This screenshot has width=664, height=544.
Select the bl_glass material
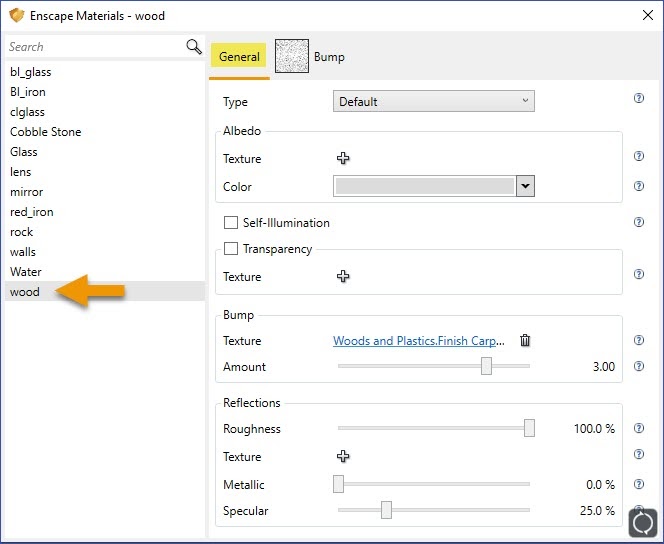tap(105, 72)
